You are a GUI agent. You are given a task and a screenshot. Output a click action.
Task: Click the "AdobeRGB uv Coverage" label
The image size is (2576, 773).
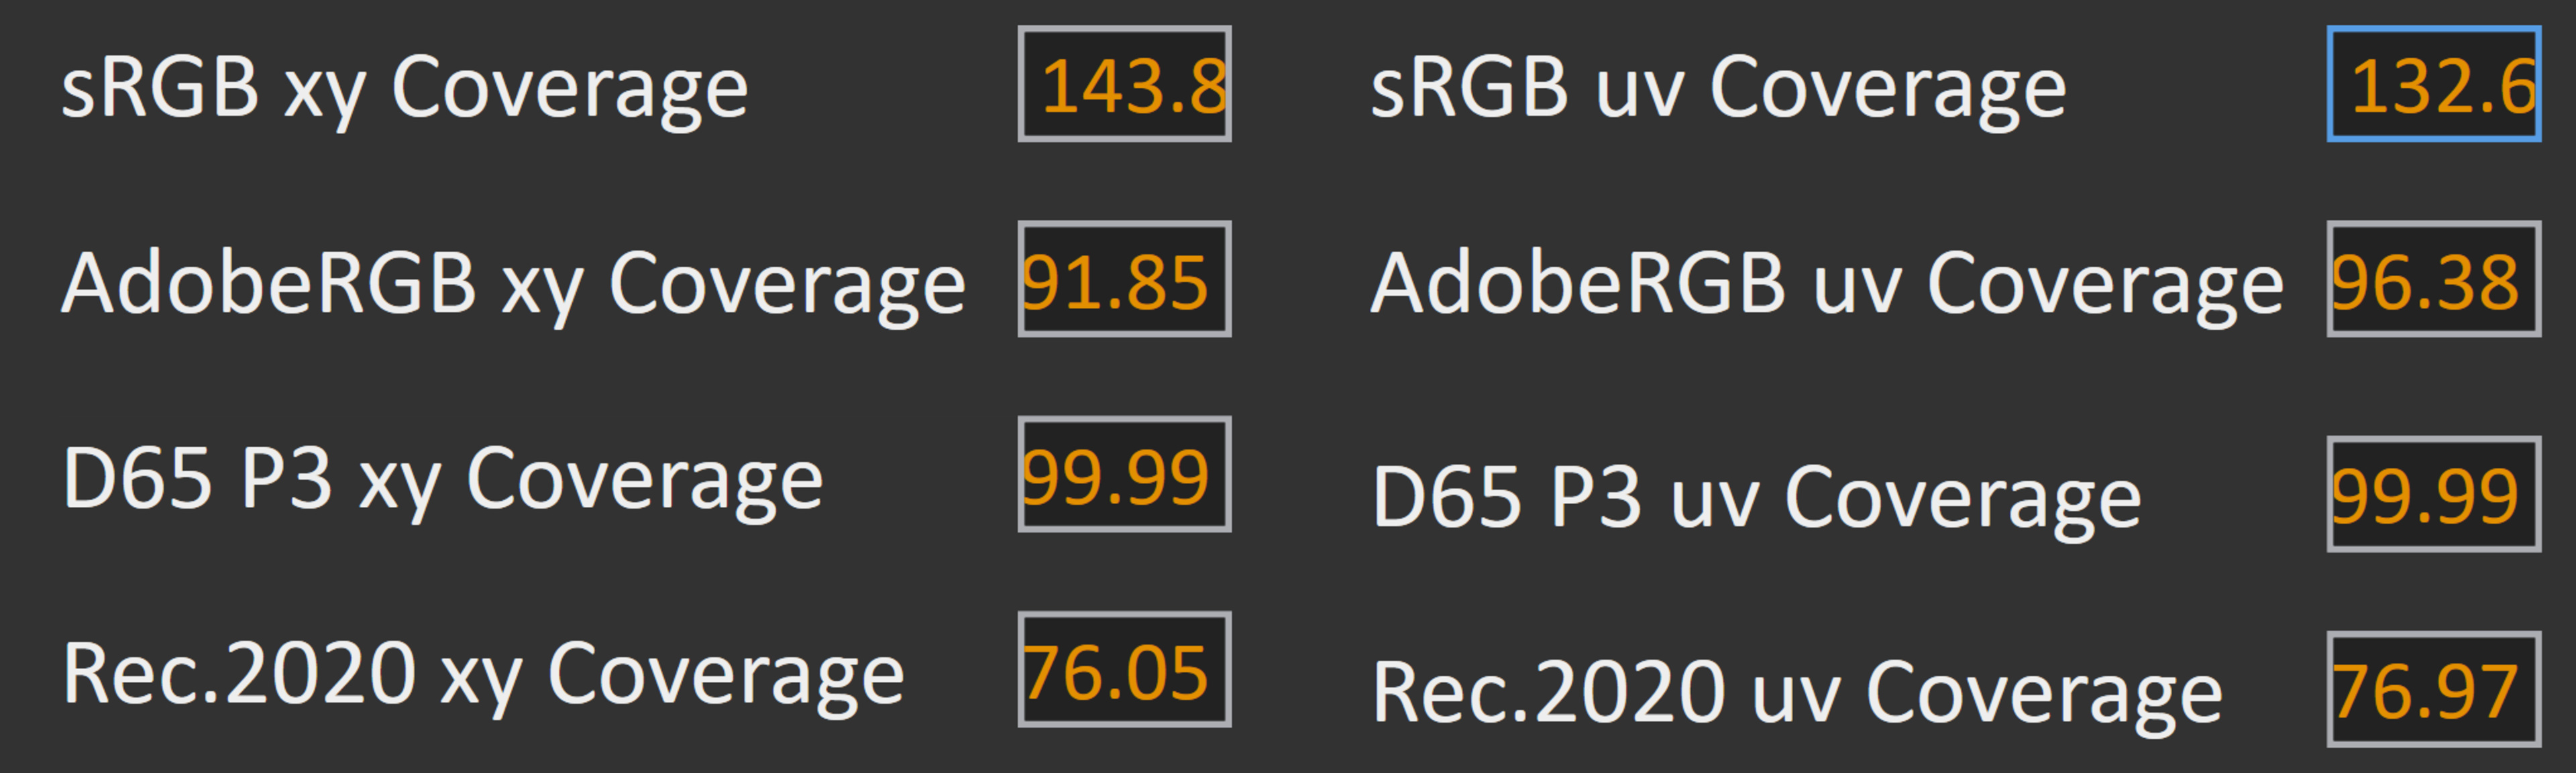pos(1826,284)
